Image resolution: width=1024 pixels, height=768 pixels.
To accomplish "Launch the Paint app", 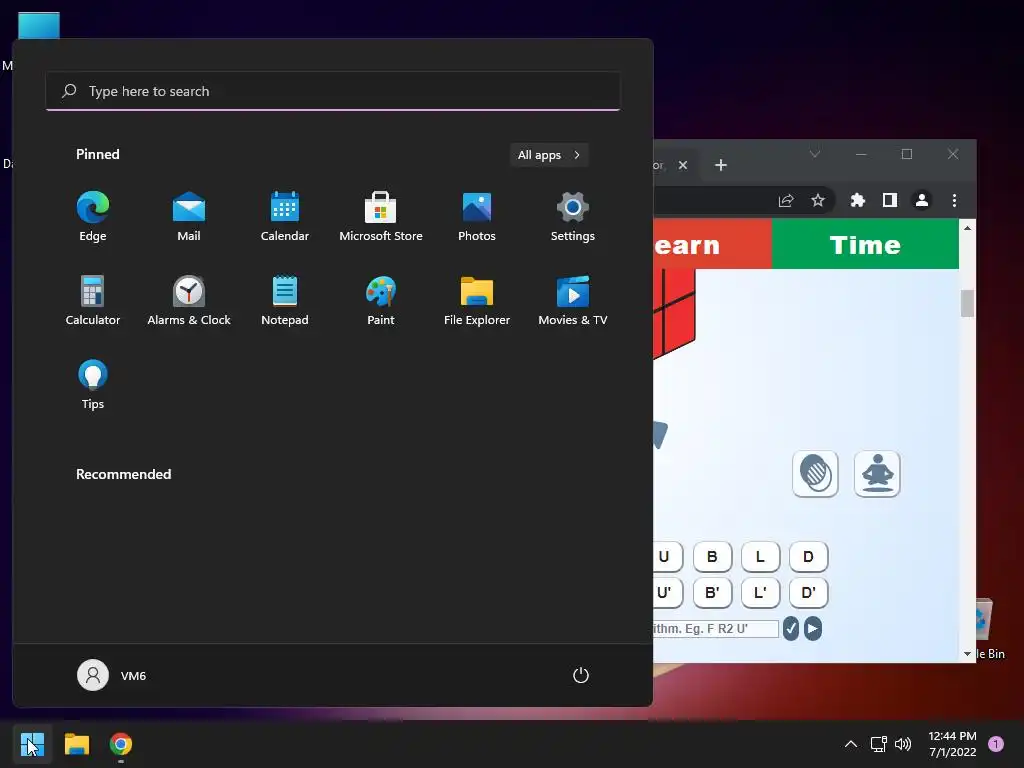I will coord(381,301).
